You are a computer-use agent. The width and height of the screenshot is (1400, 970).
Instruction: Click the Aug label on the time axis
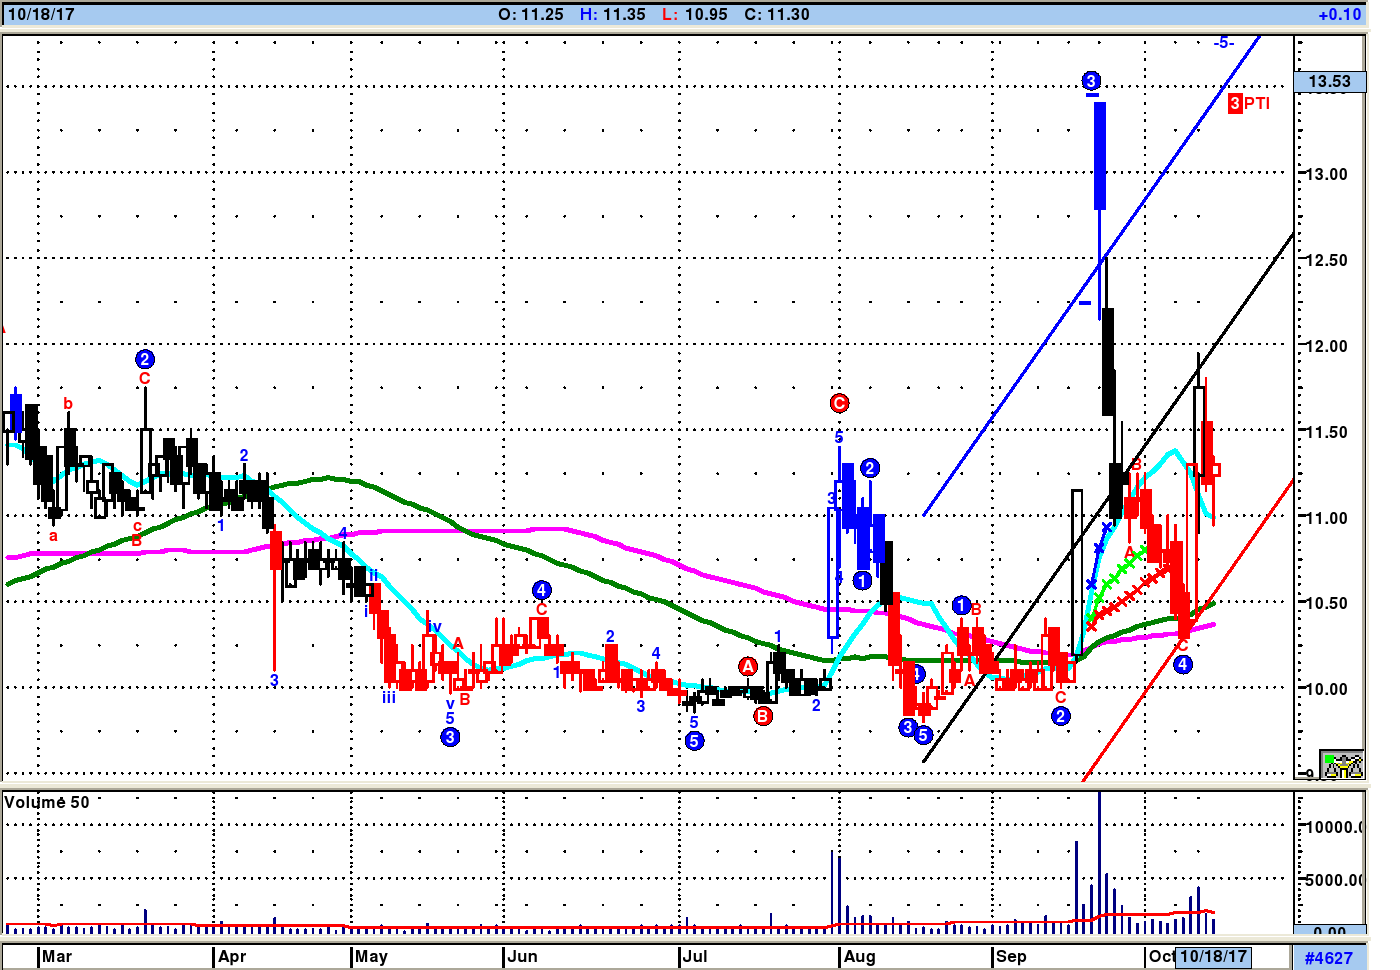click(859, 956)
